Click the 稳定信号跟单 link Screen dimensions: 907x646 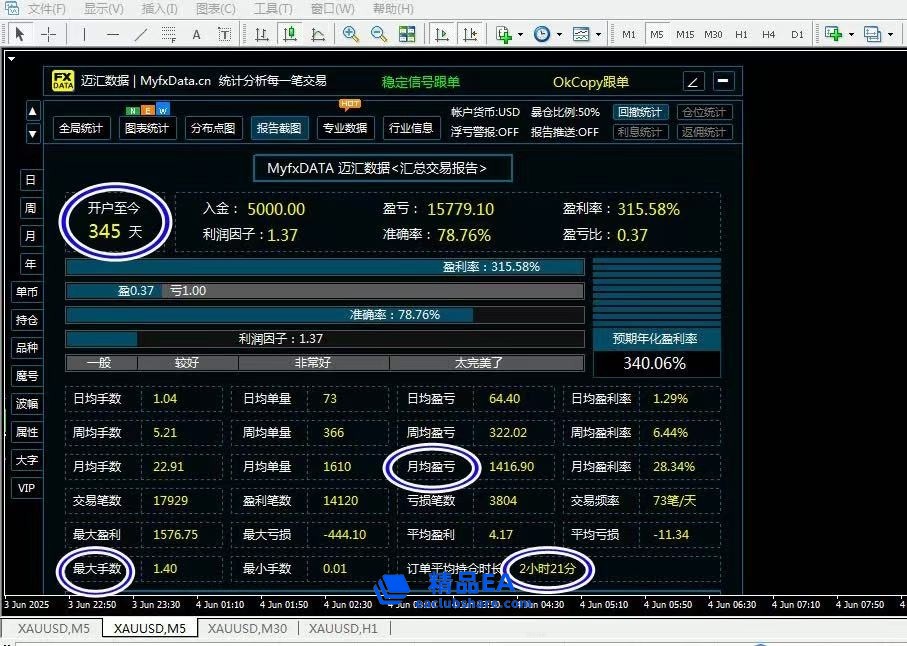(421, 82)
